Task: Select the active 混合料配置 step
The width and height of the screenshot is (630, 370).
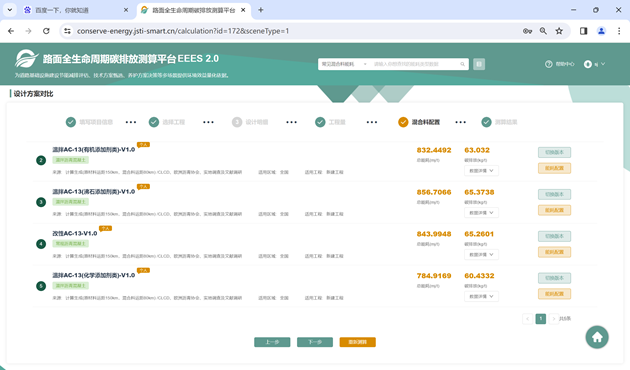Action: click(x=419, y=122)
